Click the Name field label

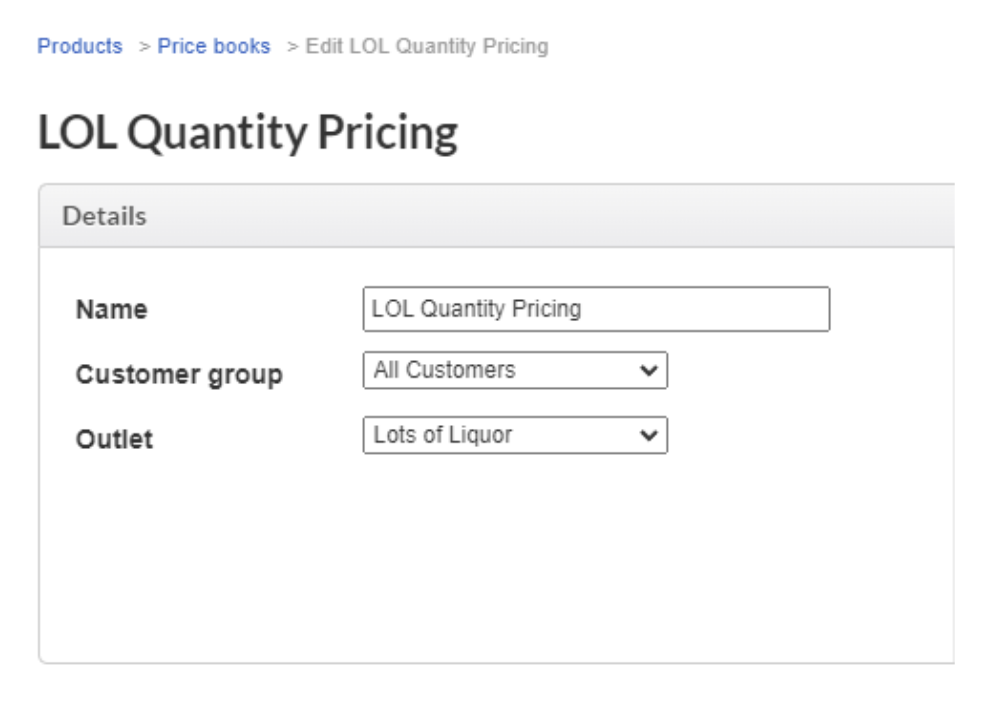111,310
